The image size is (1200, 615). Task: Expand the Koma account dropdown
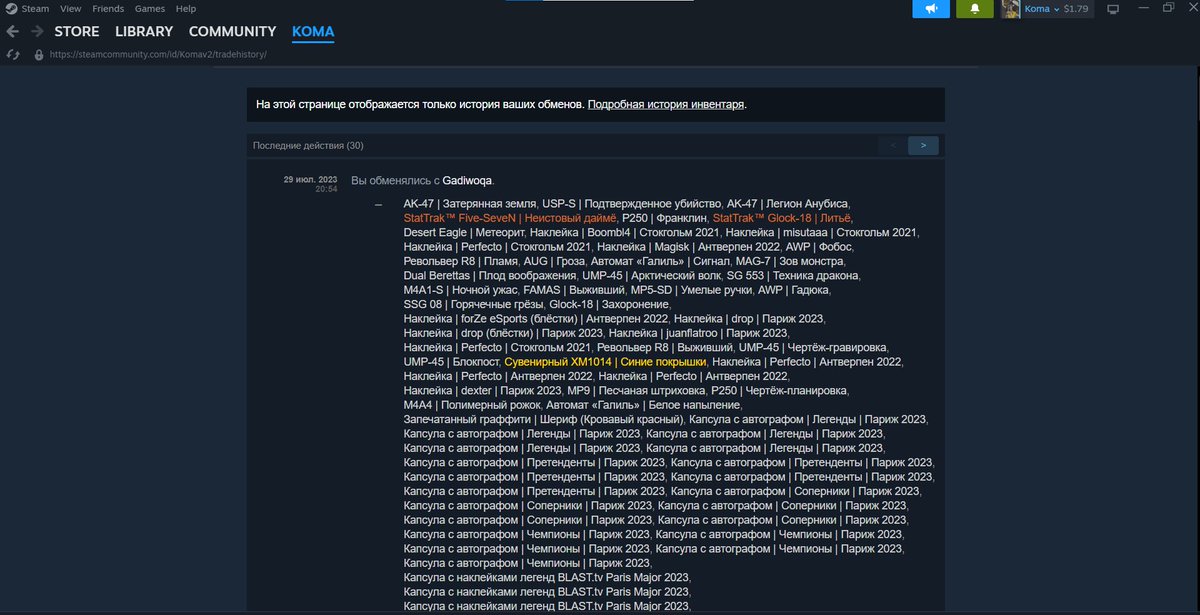(x=1041, y=9)
